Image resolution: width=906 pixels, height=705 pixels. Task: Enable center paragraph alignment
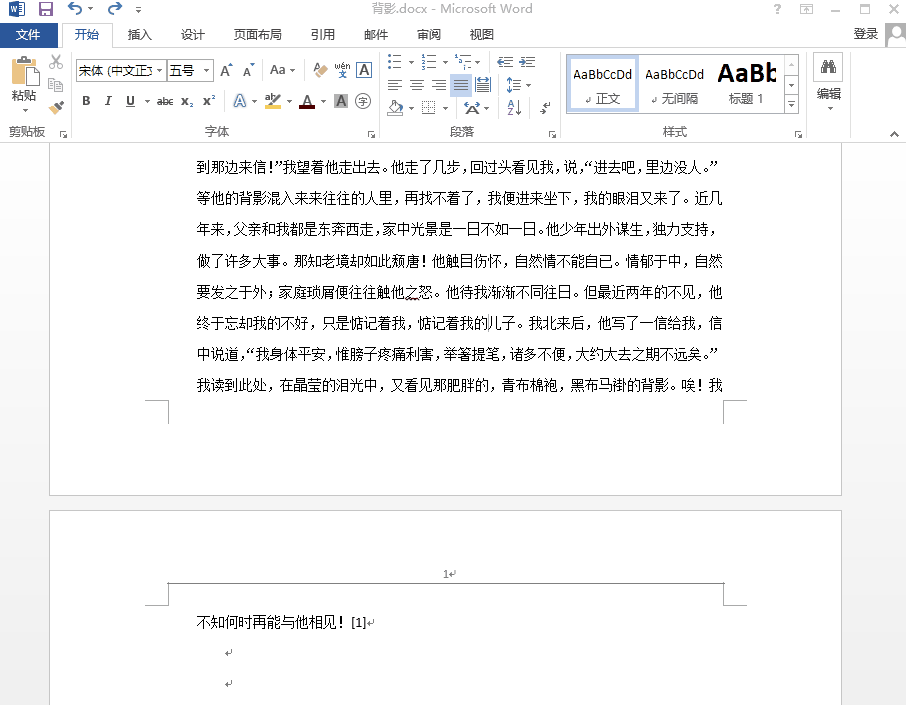[x=417, y=85]
